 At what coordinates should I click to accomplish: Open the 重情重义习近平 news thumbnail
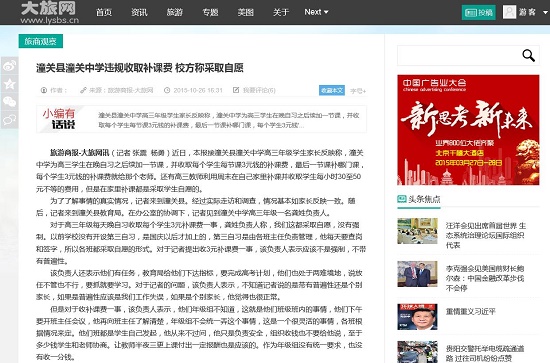417,317
